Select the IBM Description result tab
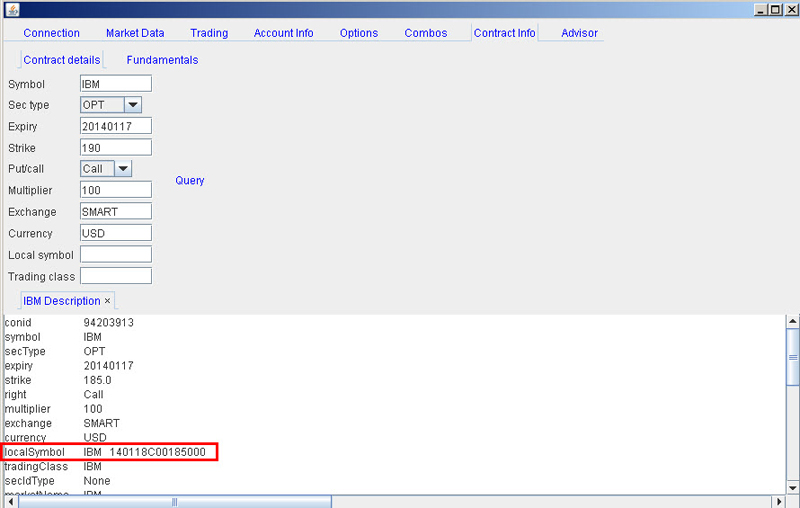The width and height of the screenshot is (800, 508). [62, 301]
